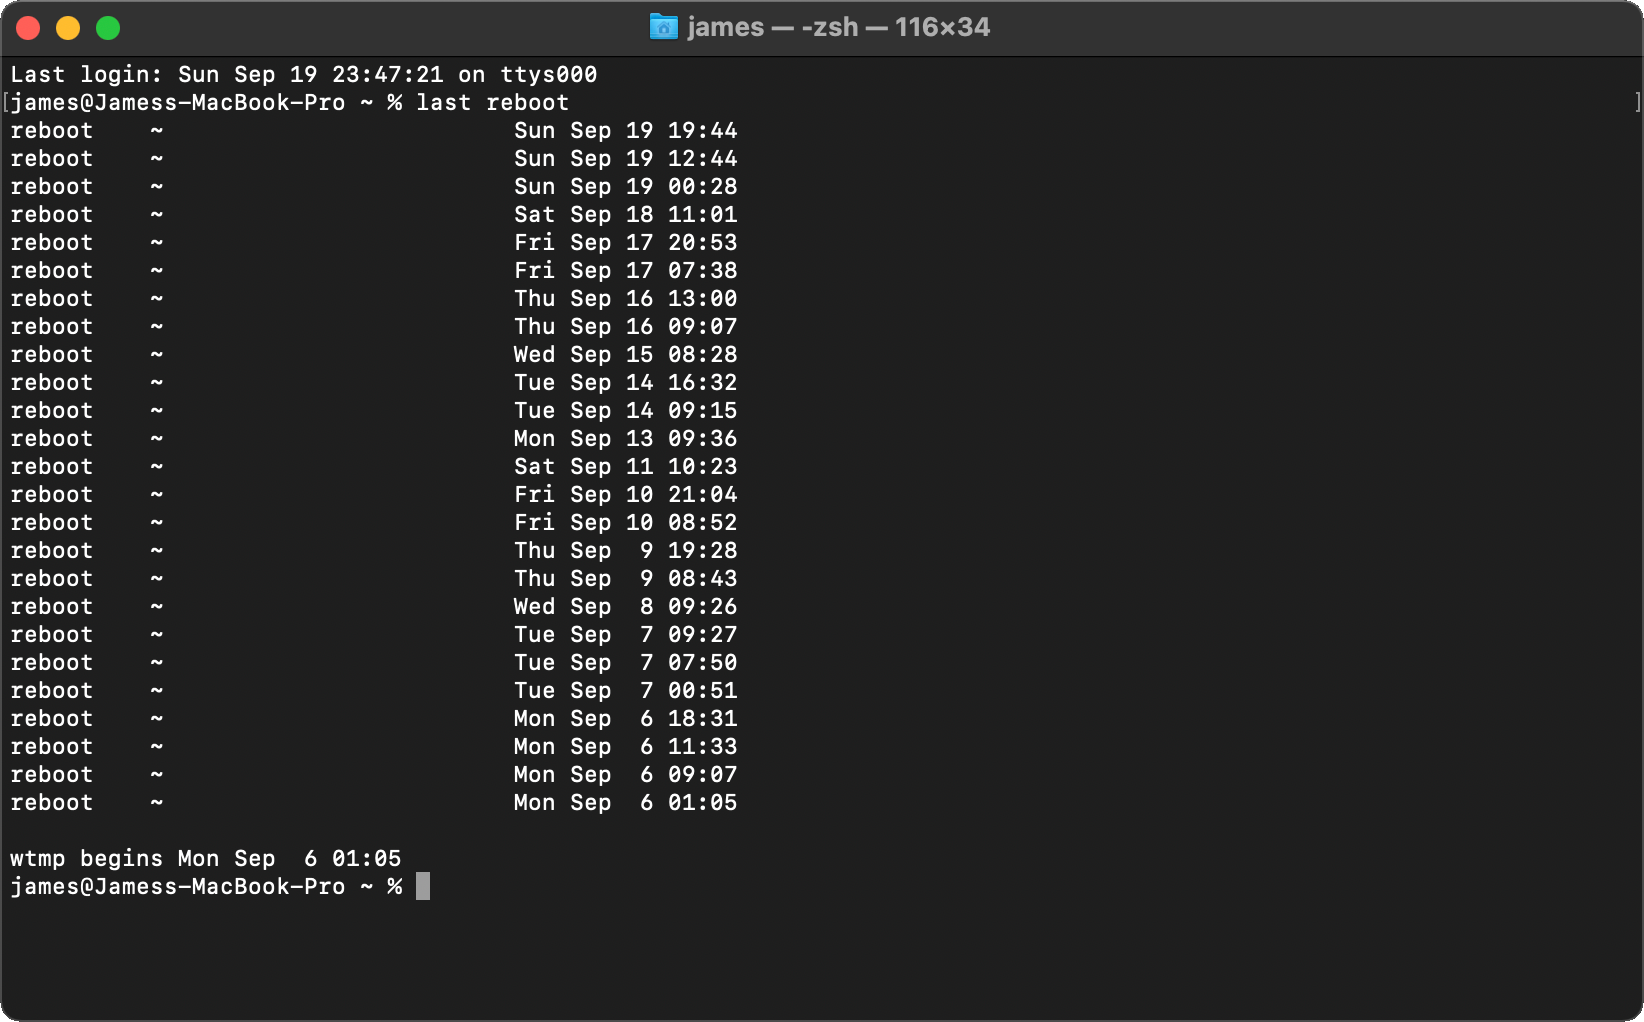This screenshot has height=1022, width=1644.
Task: Click the reboot entry Fri Sep 17 07:38
Action: tap(374, 271)
